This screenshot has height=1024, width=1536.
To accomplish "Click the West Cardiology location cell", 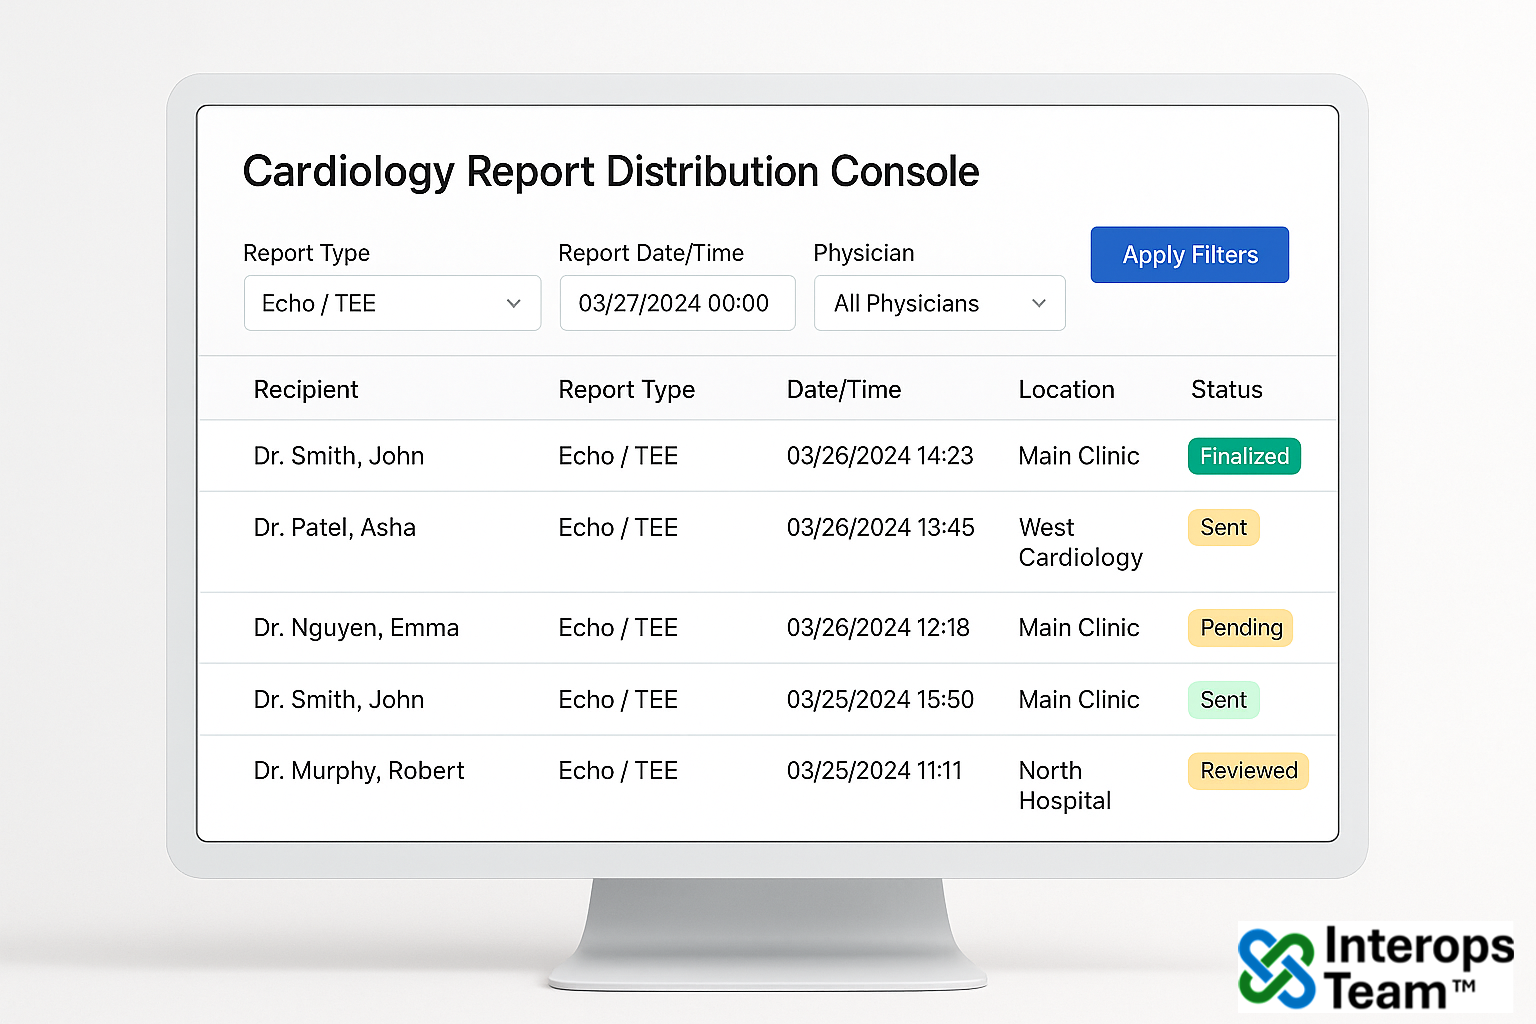I will (1080, 543).
